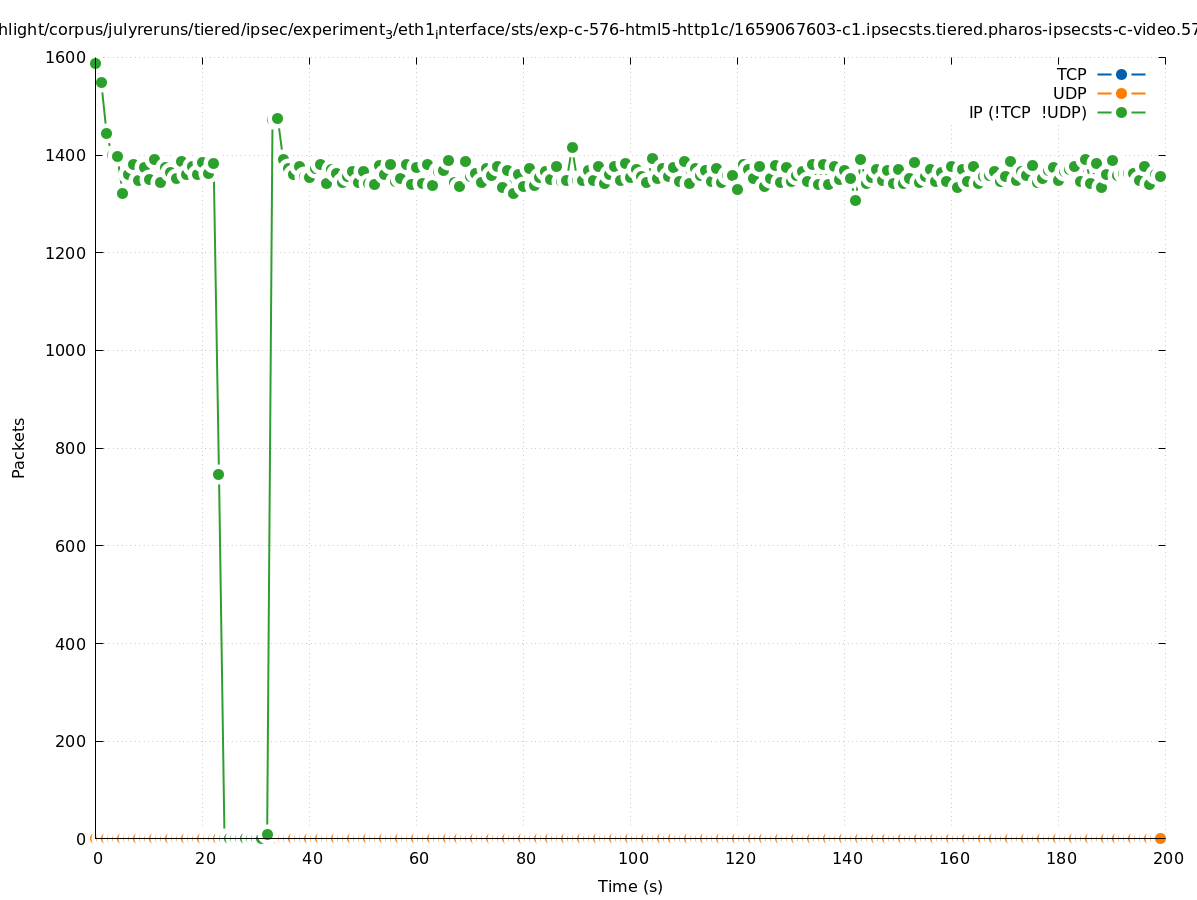Click the orange UDP data point at far right

pos(1160,838)
